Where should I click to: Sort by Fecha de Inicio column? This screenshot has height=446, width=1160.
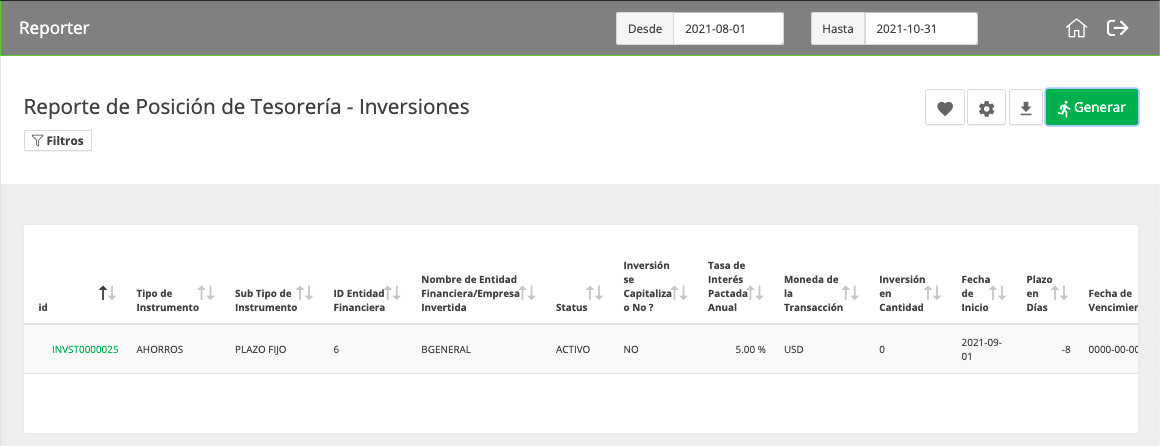tap(998, 293)
